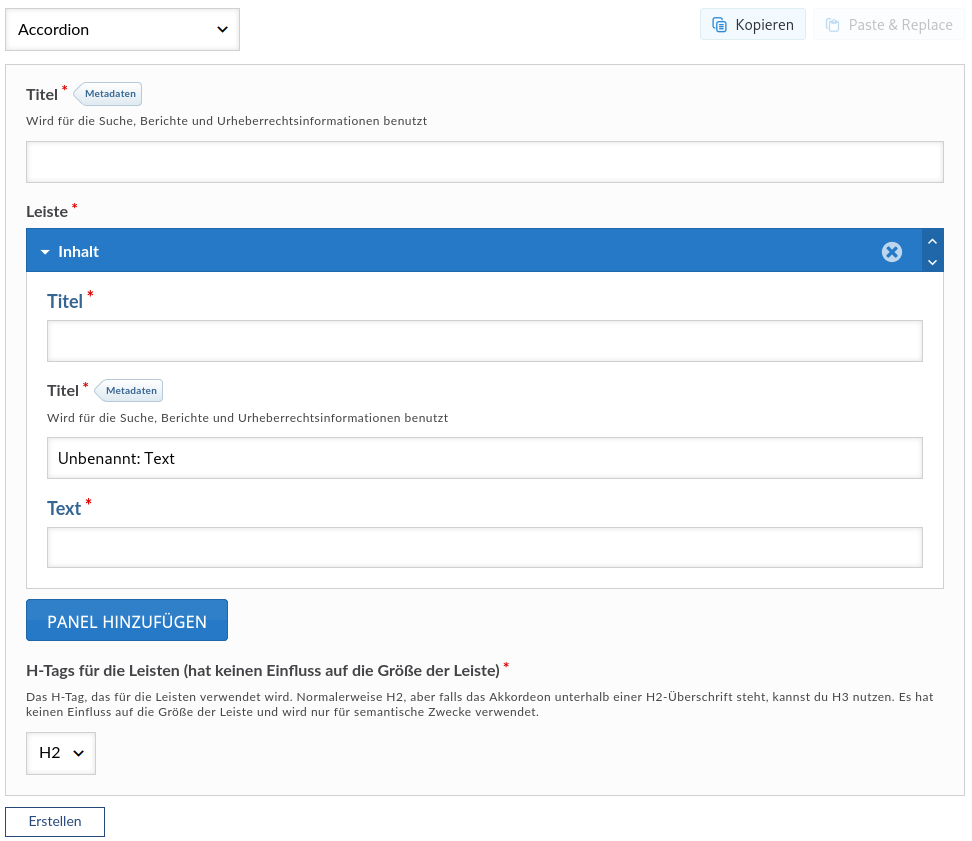Open Metadaten tag inside the Inhalt panel
The height and width of the screenshot is (841, 972).
(x=131, y=390)
